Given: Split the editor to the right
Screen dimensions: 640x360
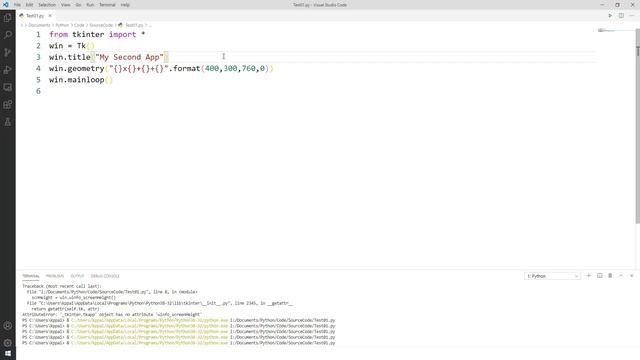Looking at the screenshot, I should [621, 16].
